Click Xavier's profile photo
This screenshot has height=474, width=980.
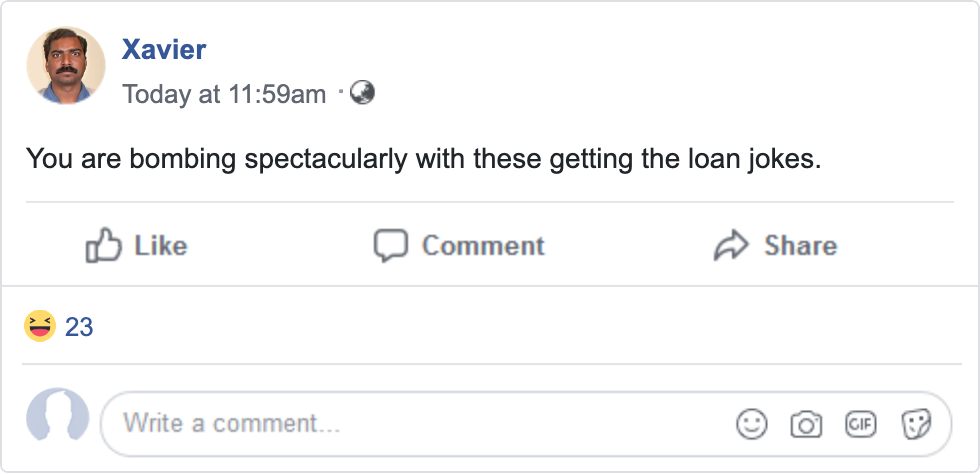pos(65,66)
